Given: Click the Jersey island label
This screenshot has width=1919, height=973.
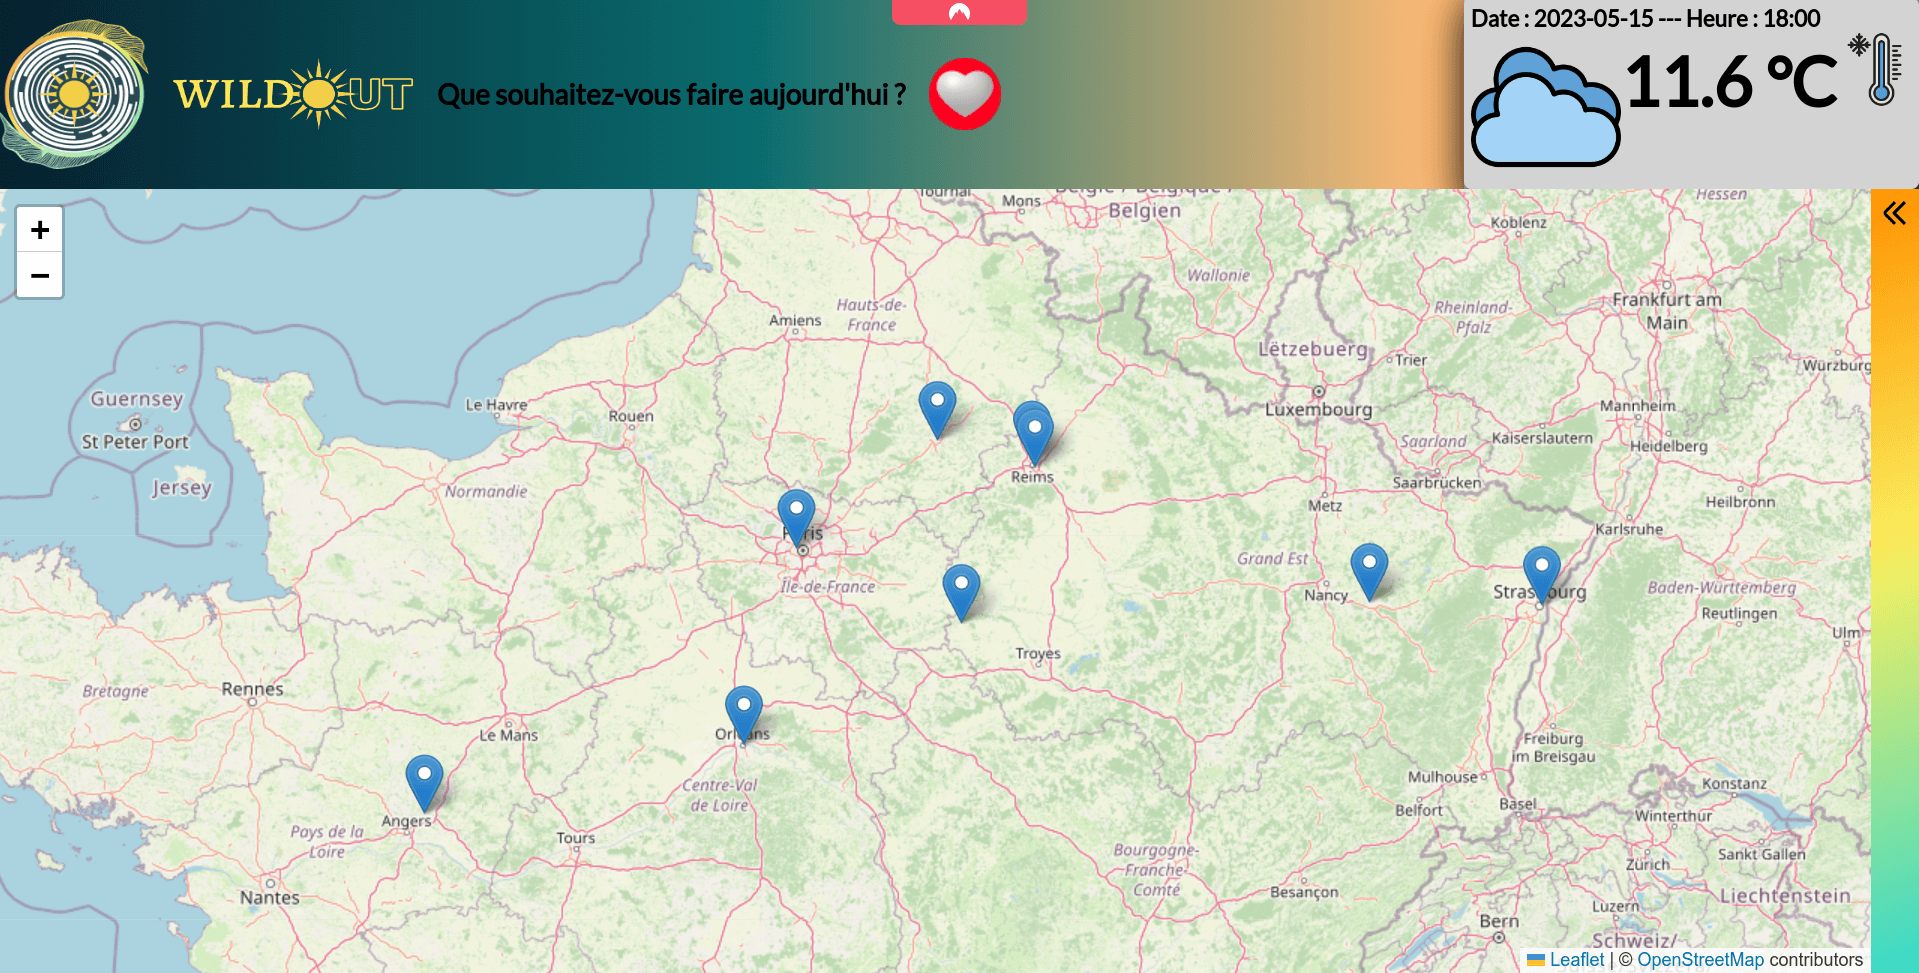Looking at the screenshot, I should pyautogui.click(x=181, y=488).
